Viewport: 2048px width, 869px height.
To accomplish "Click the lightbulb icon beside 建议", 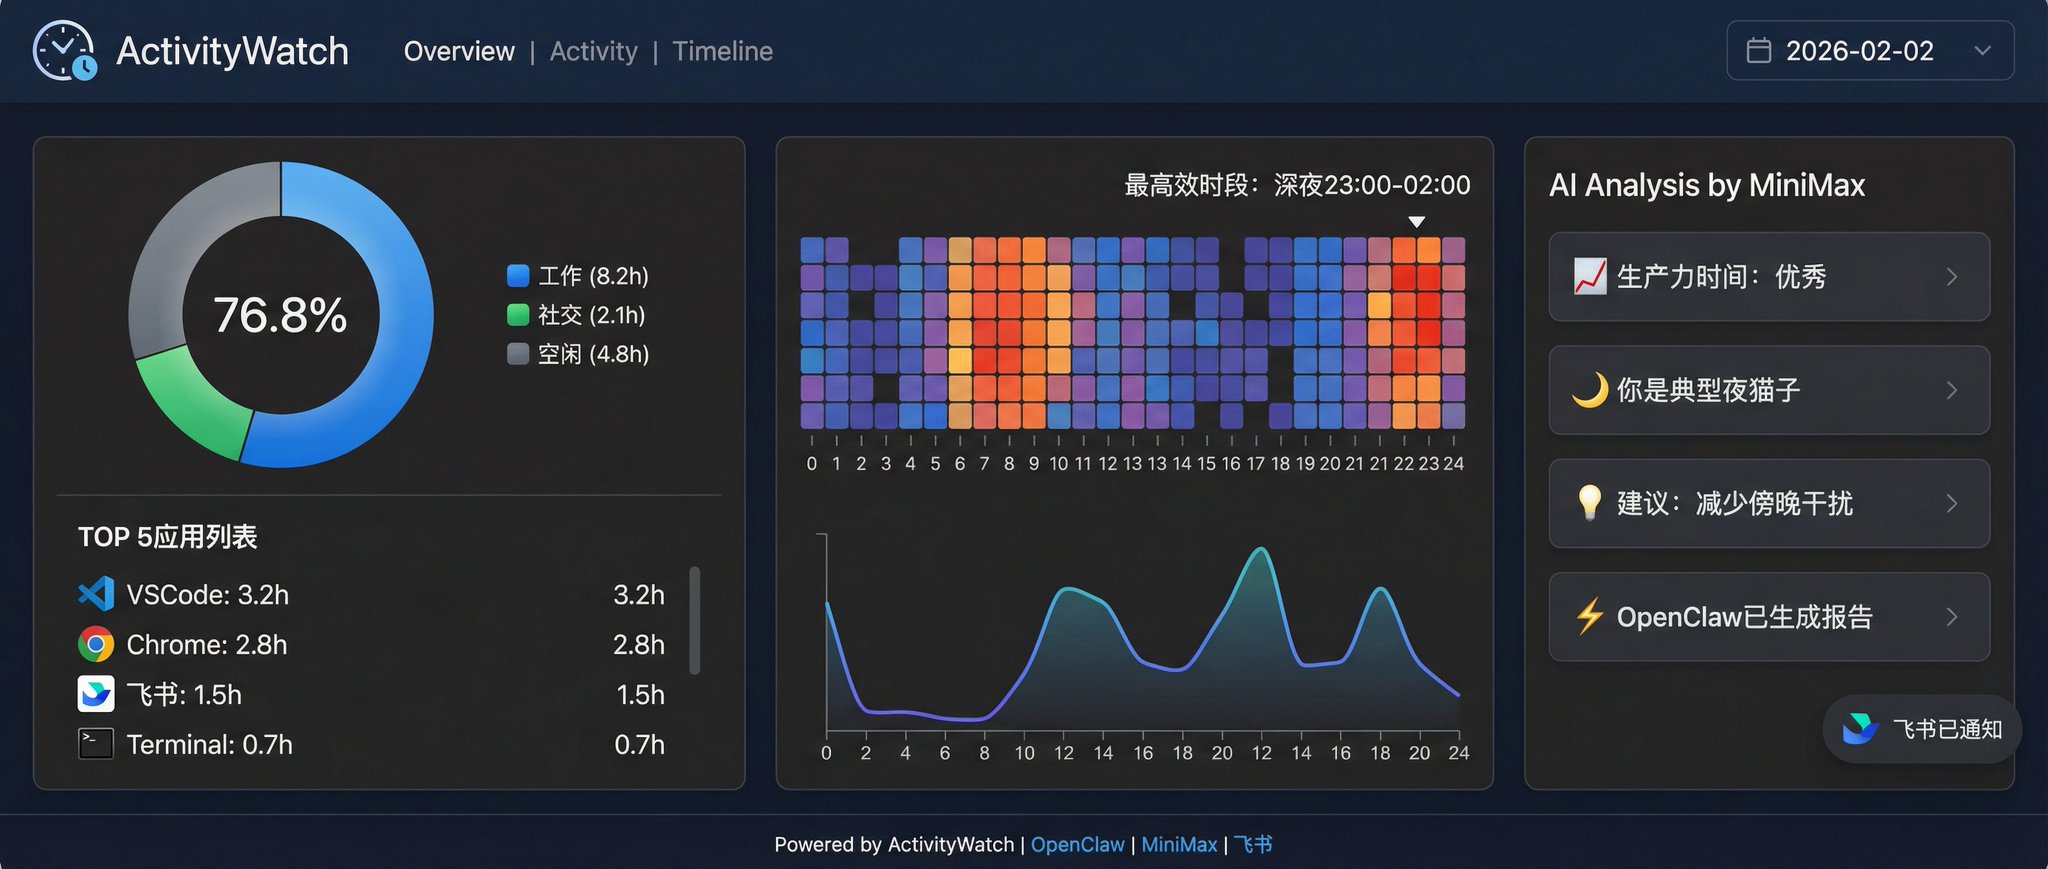I will [1590, 503].
